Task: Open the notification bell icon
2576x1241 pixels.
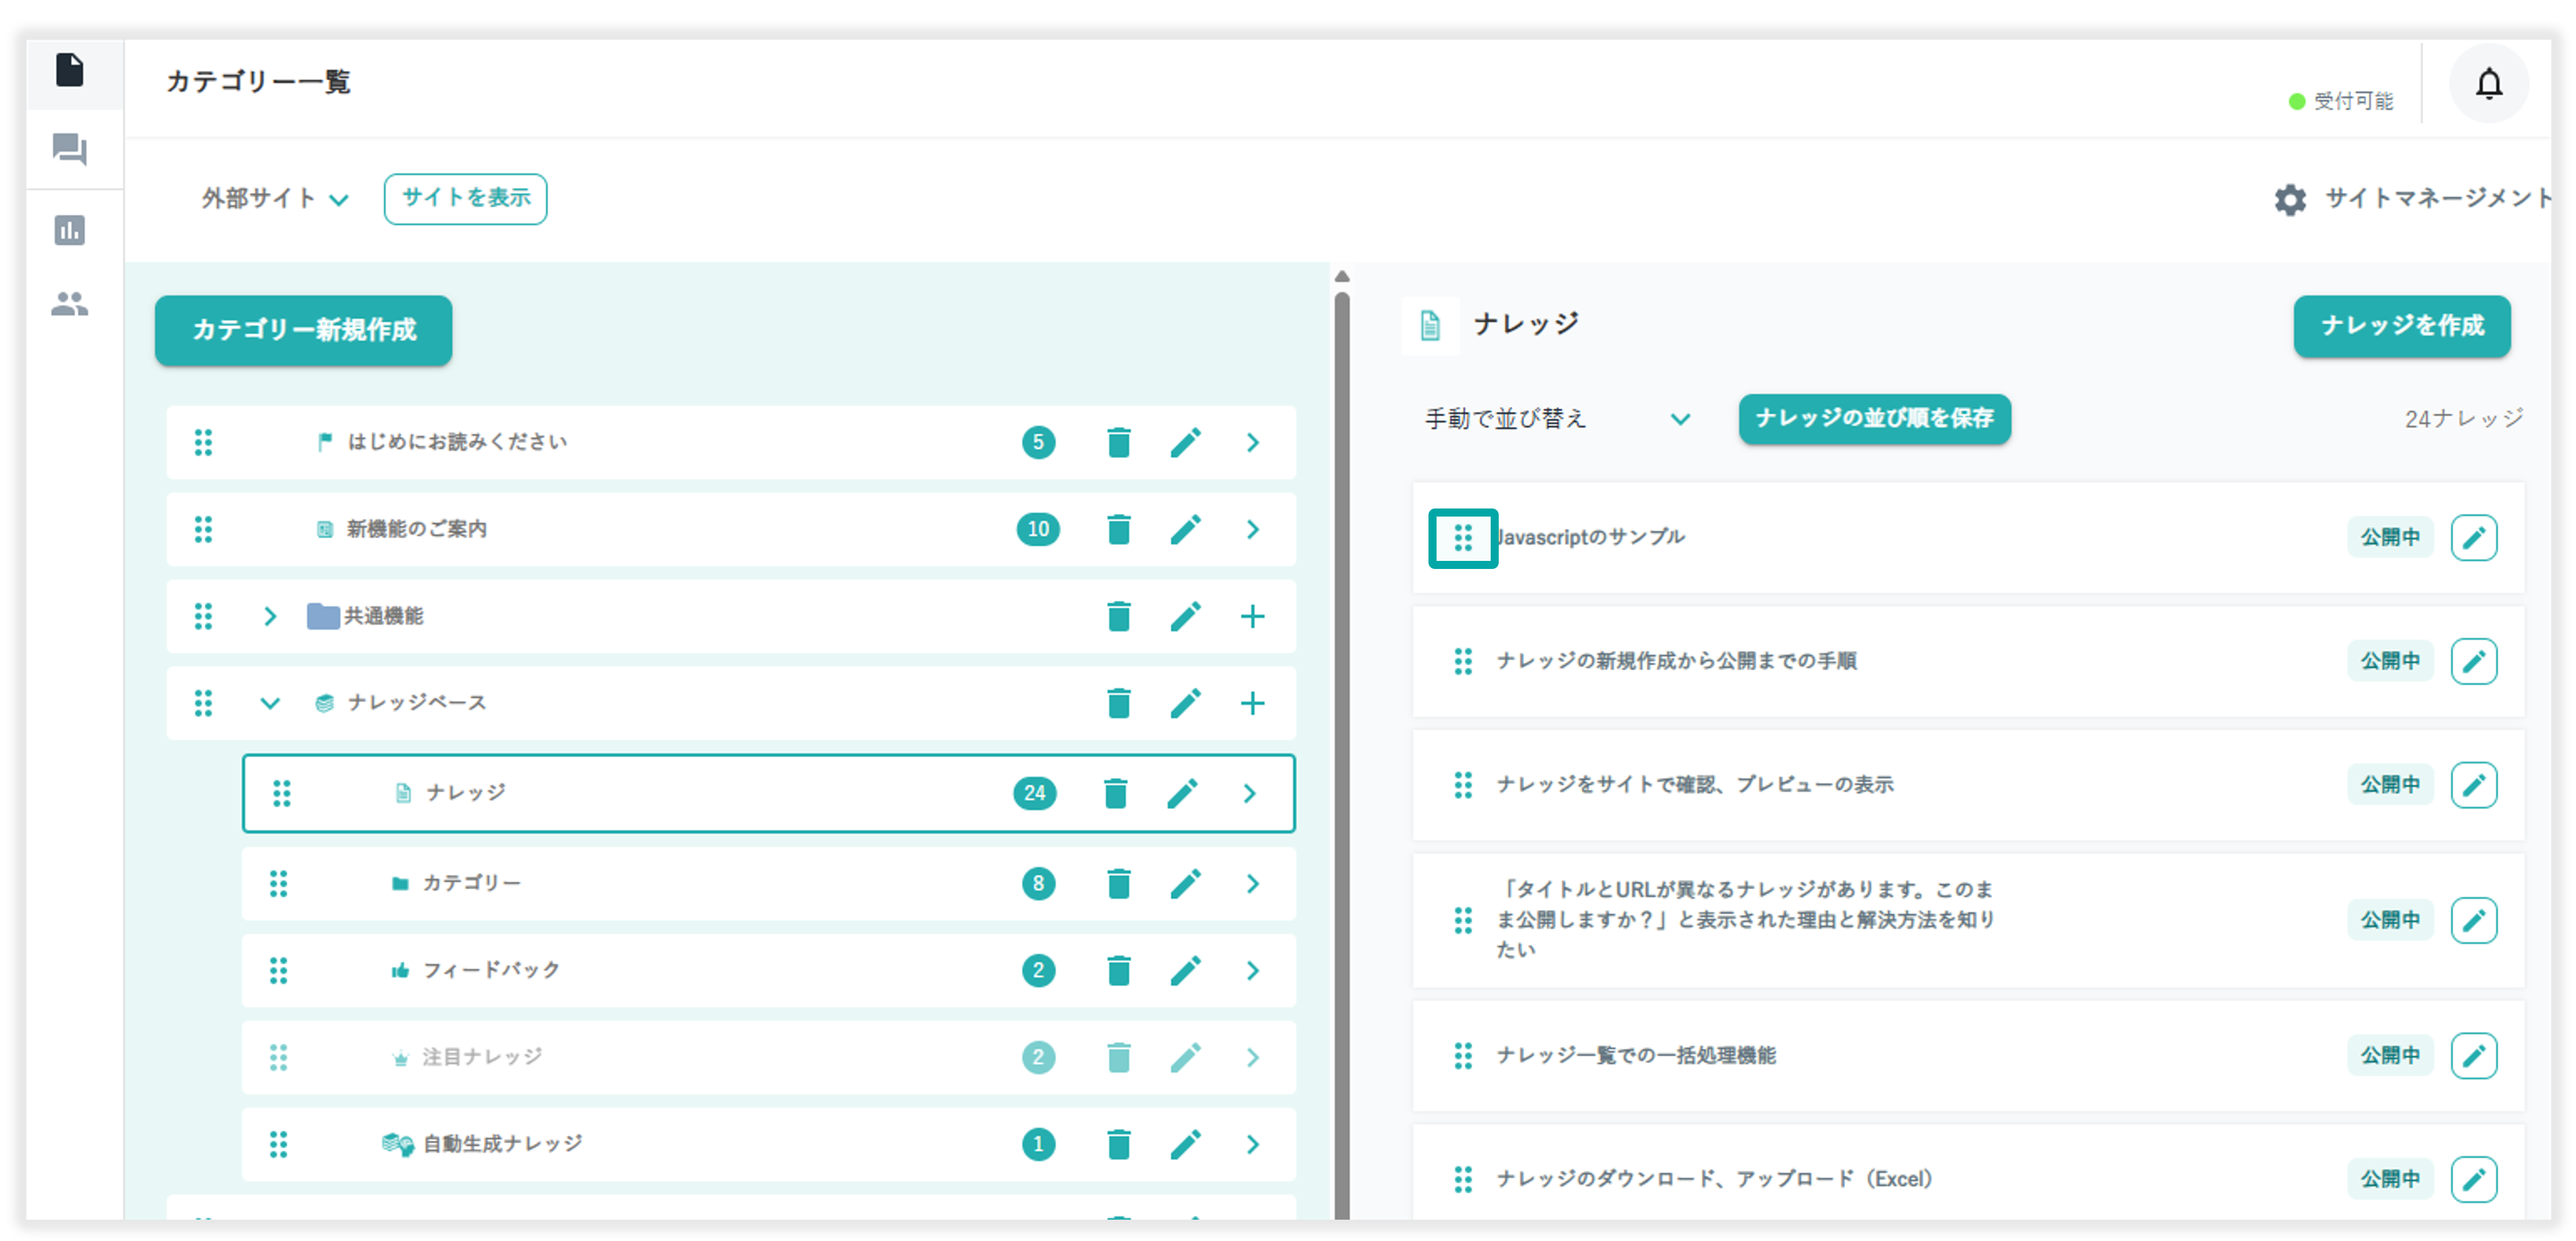Action: (2488, 84)
